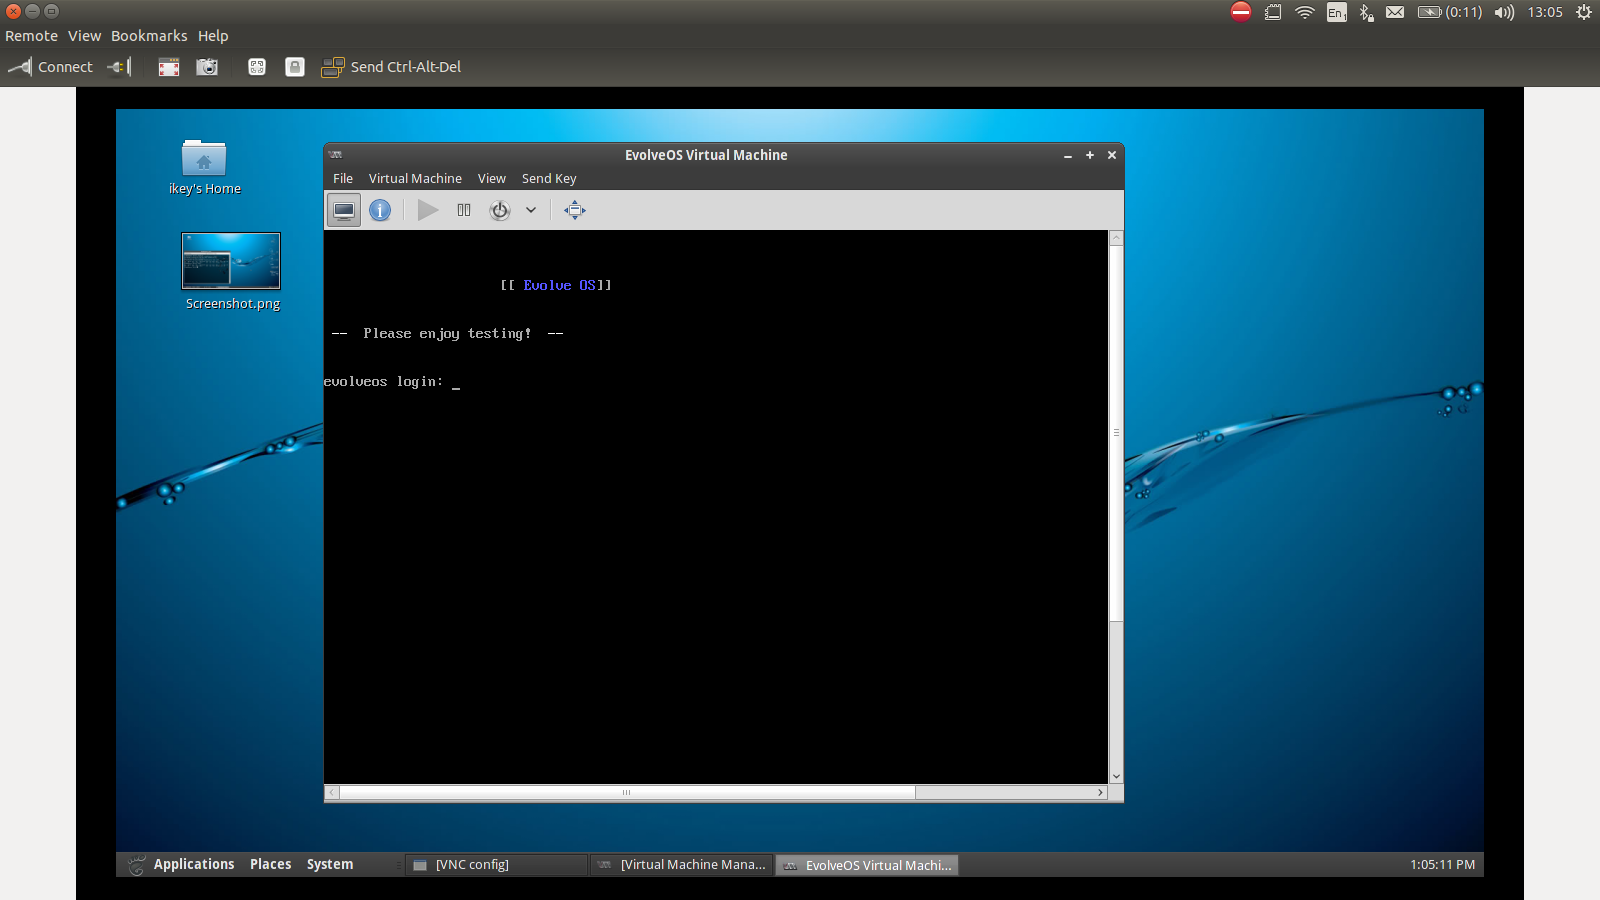Click the storage device indicator in top bar
This screenshot has width=1600, height=900.
click(x=1273, y=12)
